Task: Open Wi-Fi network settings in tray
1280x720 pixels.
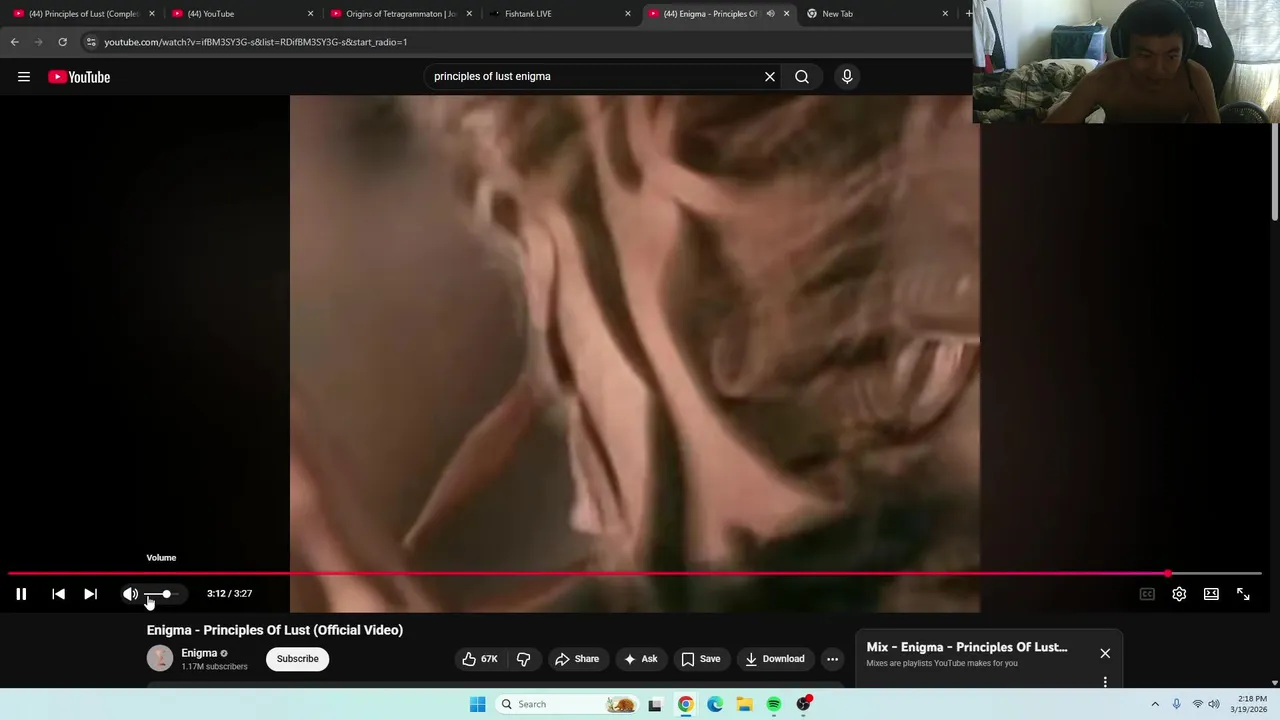Action: coord(1198,704)
